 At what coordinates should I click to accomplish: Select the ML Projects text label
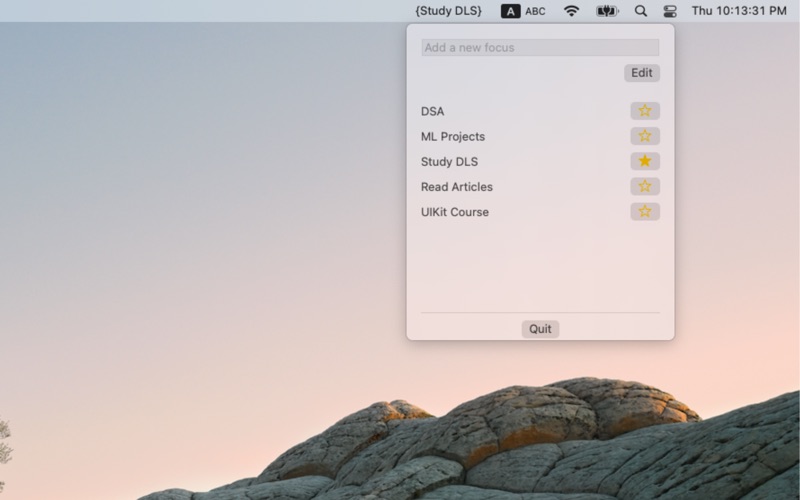pyautogui.click(x=453, y=136)
